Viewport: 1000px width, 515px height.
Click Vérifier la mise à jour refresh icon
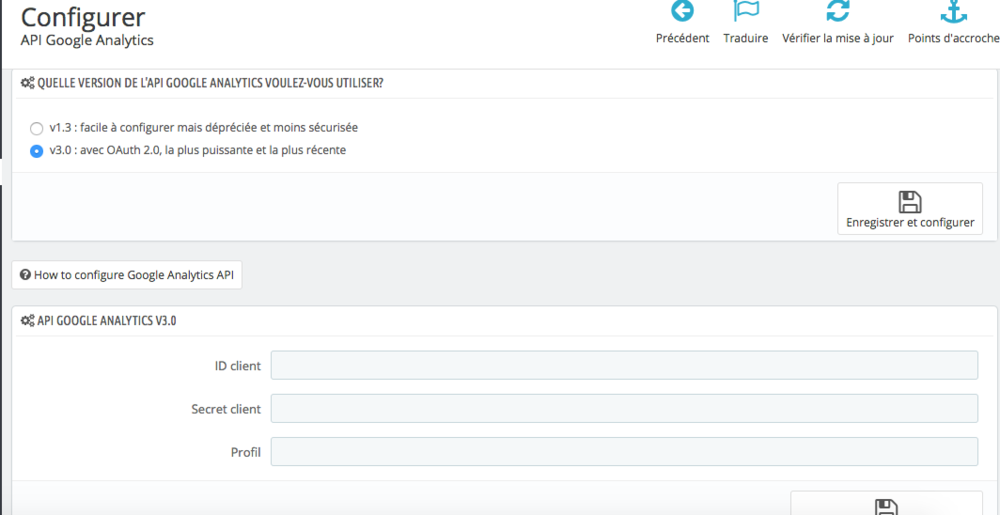(x=837, y=10)
